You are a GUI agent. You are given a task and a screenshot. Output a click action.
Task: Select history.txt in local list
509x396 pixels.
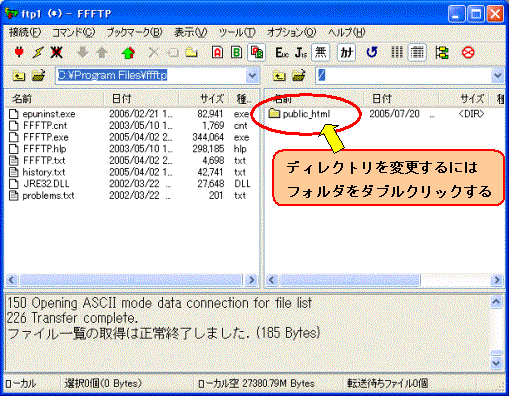[37, 172]
